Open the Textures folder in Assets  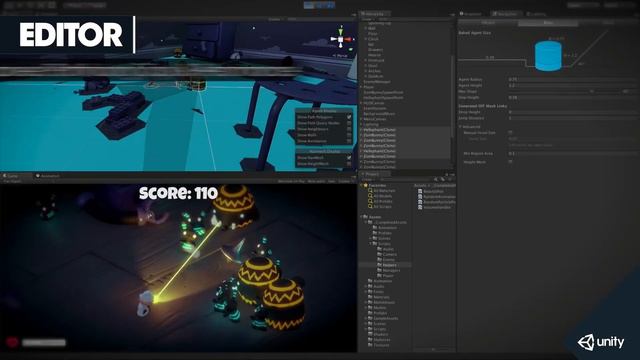[381, 345]
